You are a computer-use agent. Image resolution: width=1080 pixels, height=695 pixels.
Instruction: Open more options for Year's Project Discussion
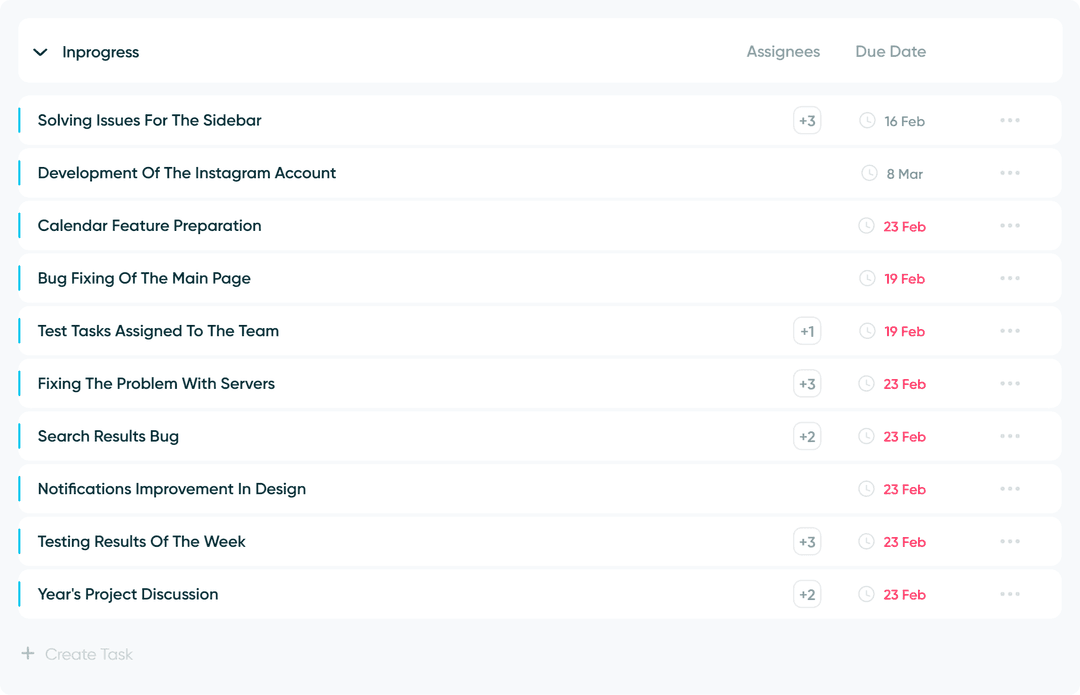pyautogui.click(x=1010, y=594)
